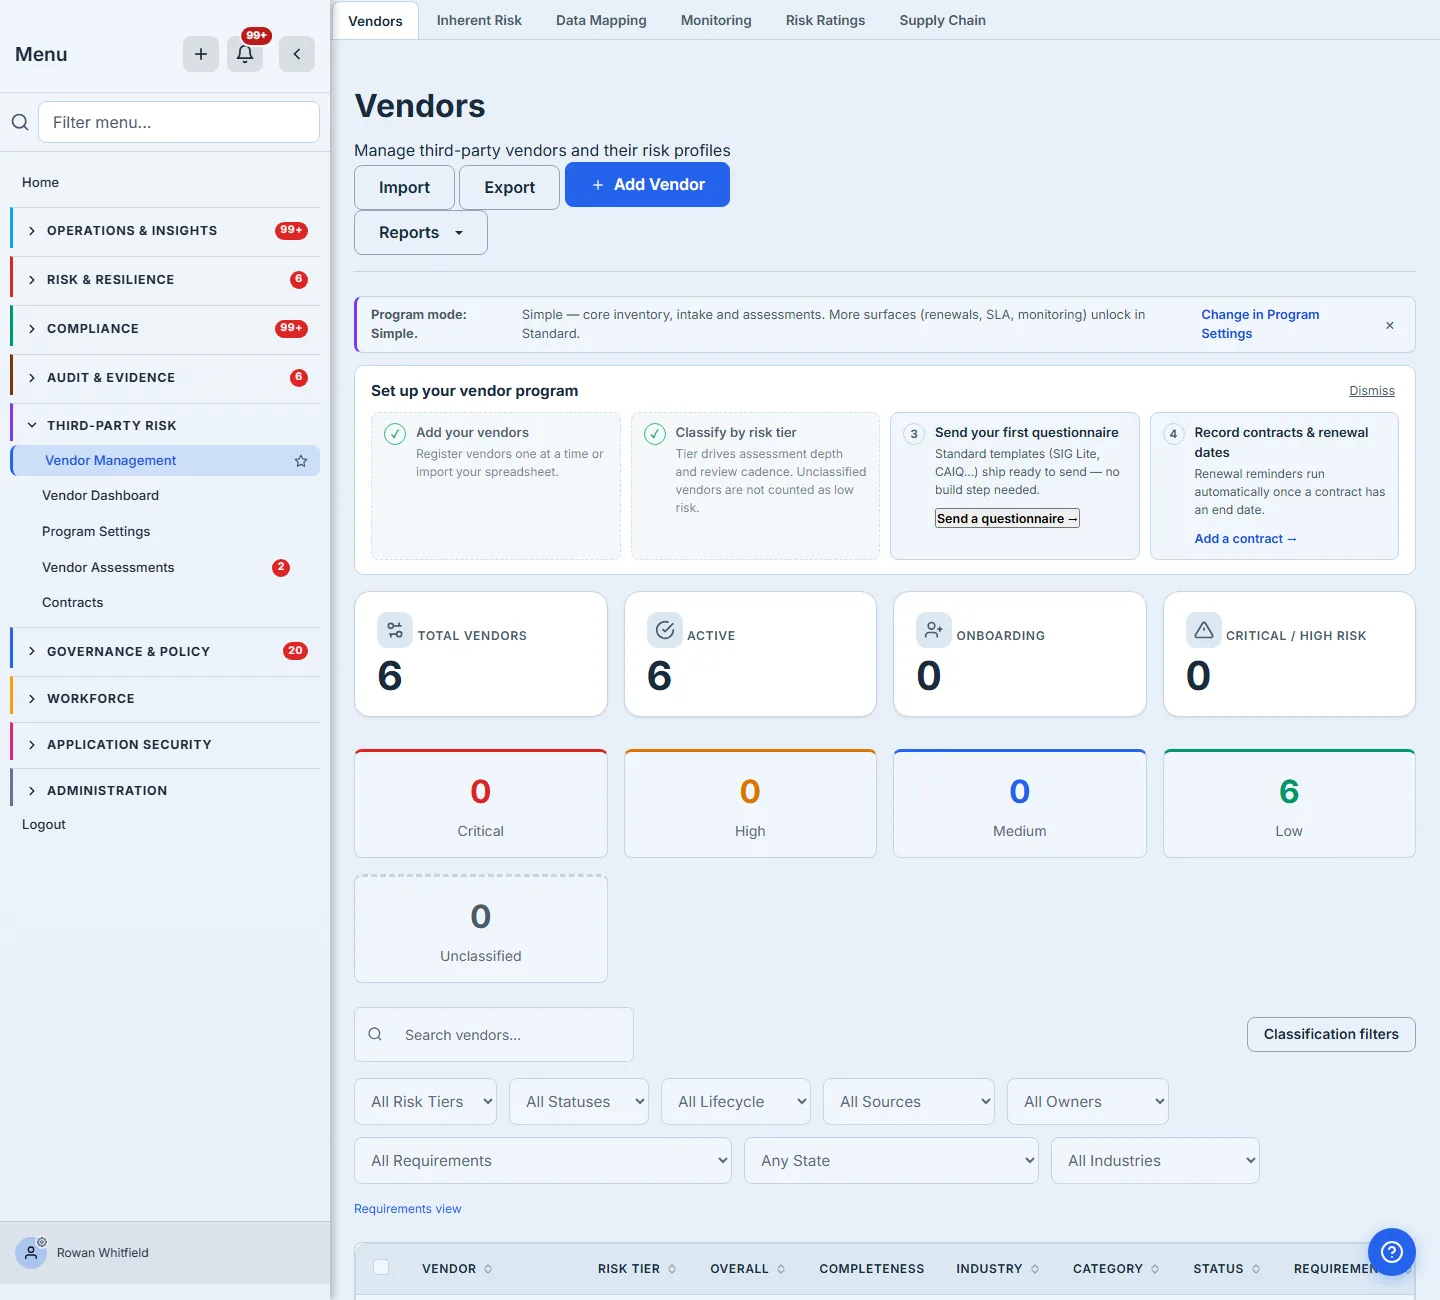Click Send a questionnaire button
The height and width of the screenshot is (1300, 1440).
point(1007,518)
